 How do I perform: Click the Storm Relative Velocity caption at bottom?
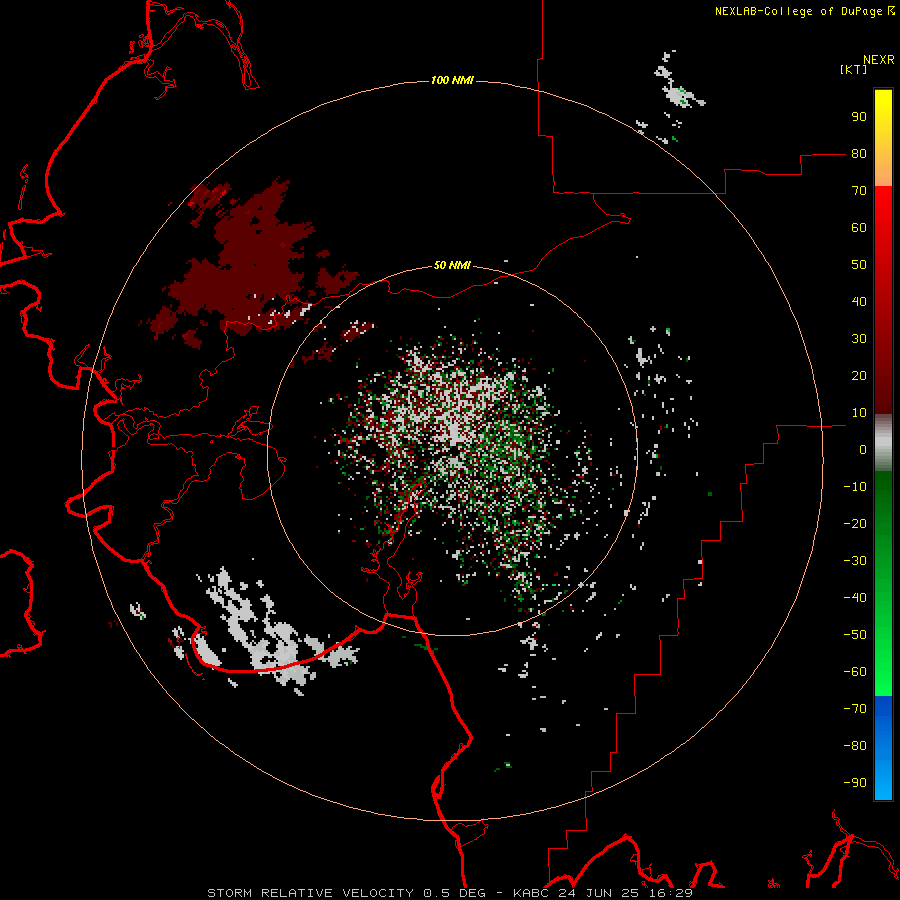click(x=449, y=893)
